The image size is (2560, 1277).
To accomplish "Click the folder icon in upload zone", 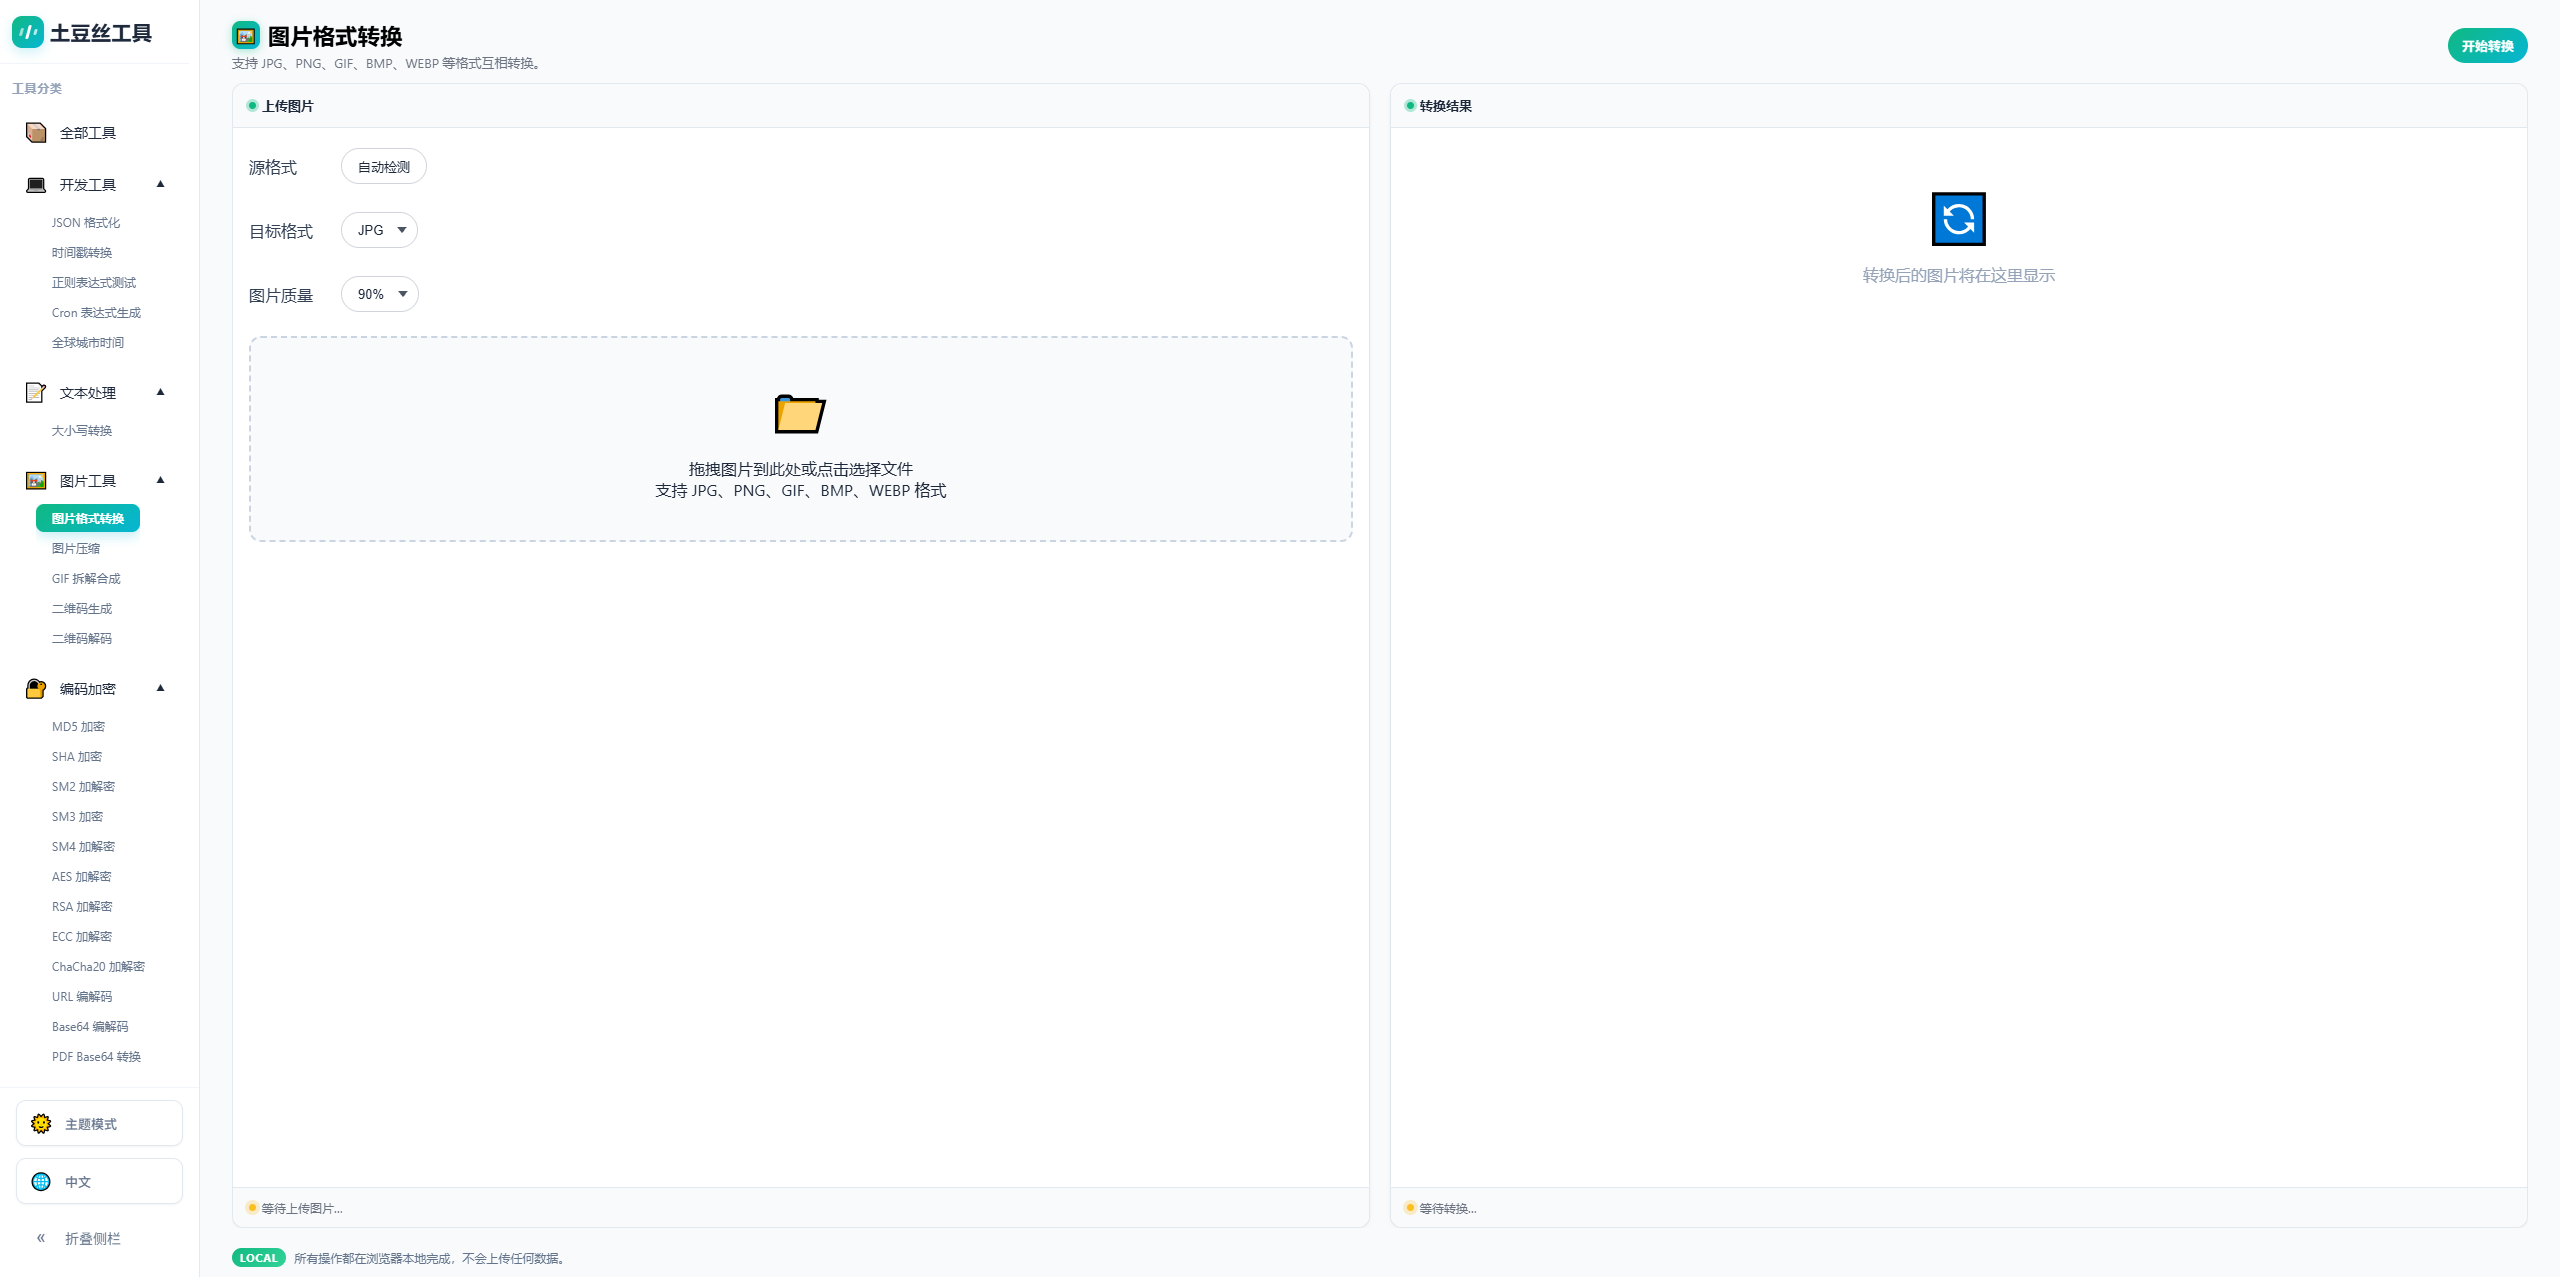I will (800, 413).
